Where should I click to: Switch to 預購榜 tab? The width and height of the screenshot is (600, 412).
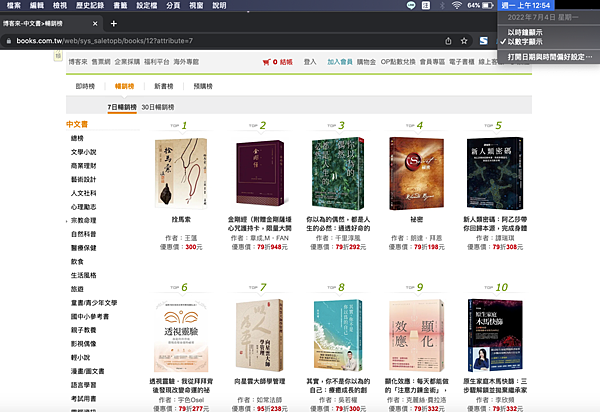pyautogui.click(x=203, y=86)
